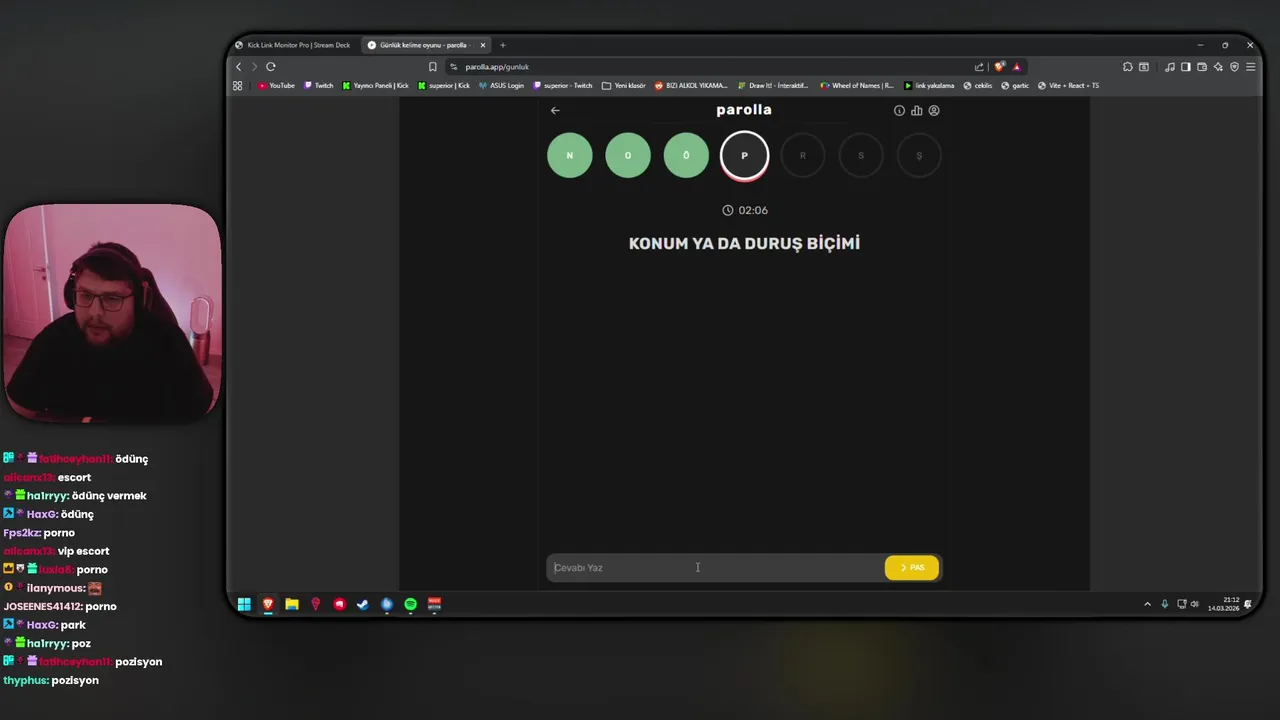Open the bookmarks bar apps grid icon
Image resolution: width=1280 pixels, height=720 pixels.
237,86
